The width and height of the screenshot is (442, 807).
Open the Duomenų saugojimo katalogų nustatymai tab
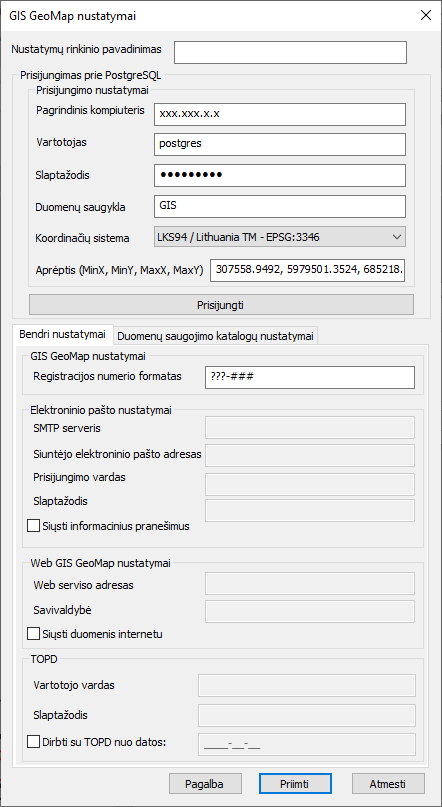[x=215, y=337]
